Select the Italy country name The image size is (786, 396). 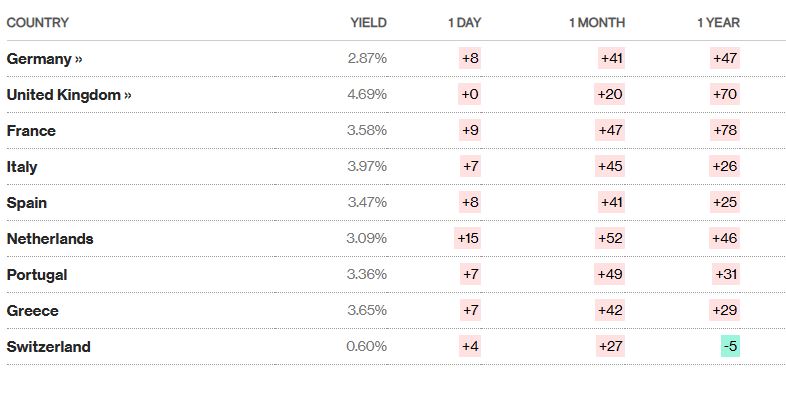[22, 167]
